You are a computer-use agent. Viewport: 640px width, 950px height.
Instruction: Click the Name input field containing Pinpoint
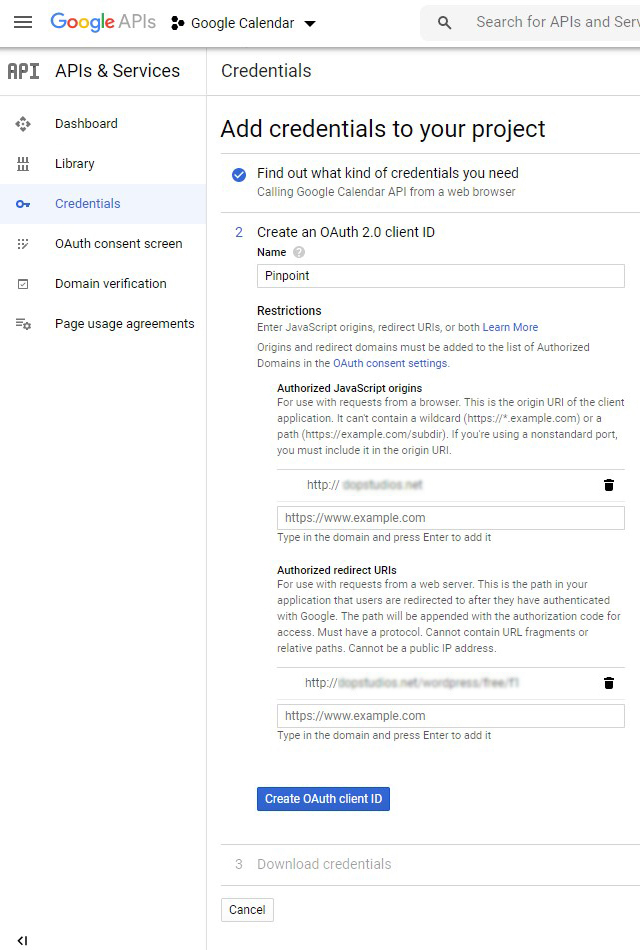[x=440, y=276]
